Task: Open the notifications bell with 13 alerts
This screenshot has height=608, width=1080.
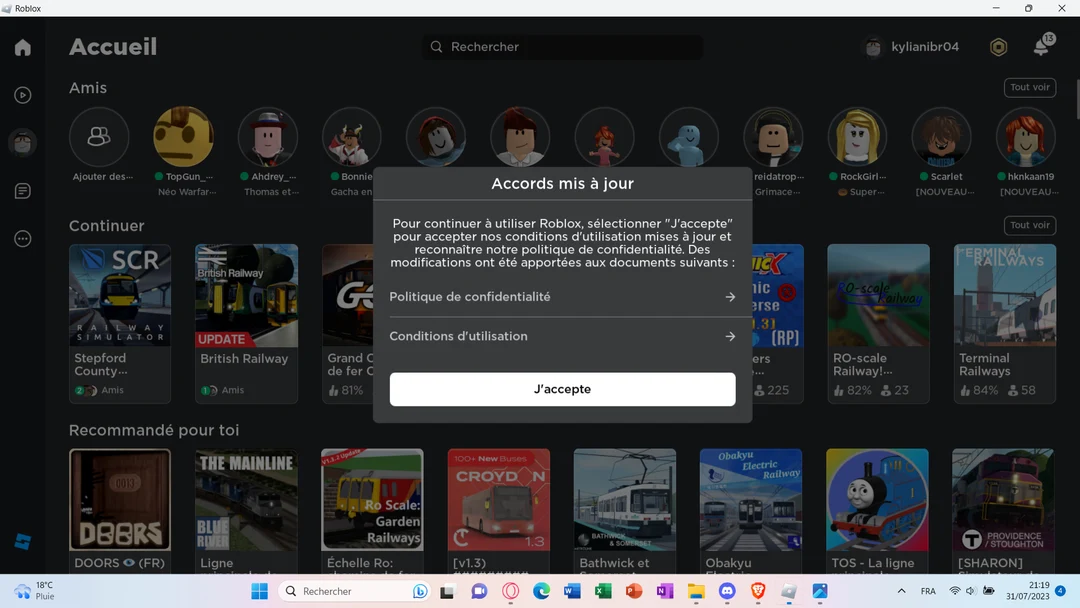Action: [1042, 46]
